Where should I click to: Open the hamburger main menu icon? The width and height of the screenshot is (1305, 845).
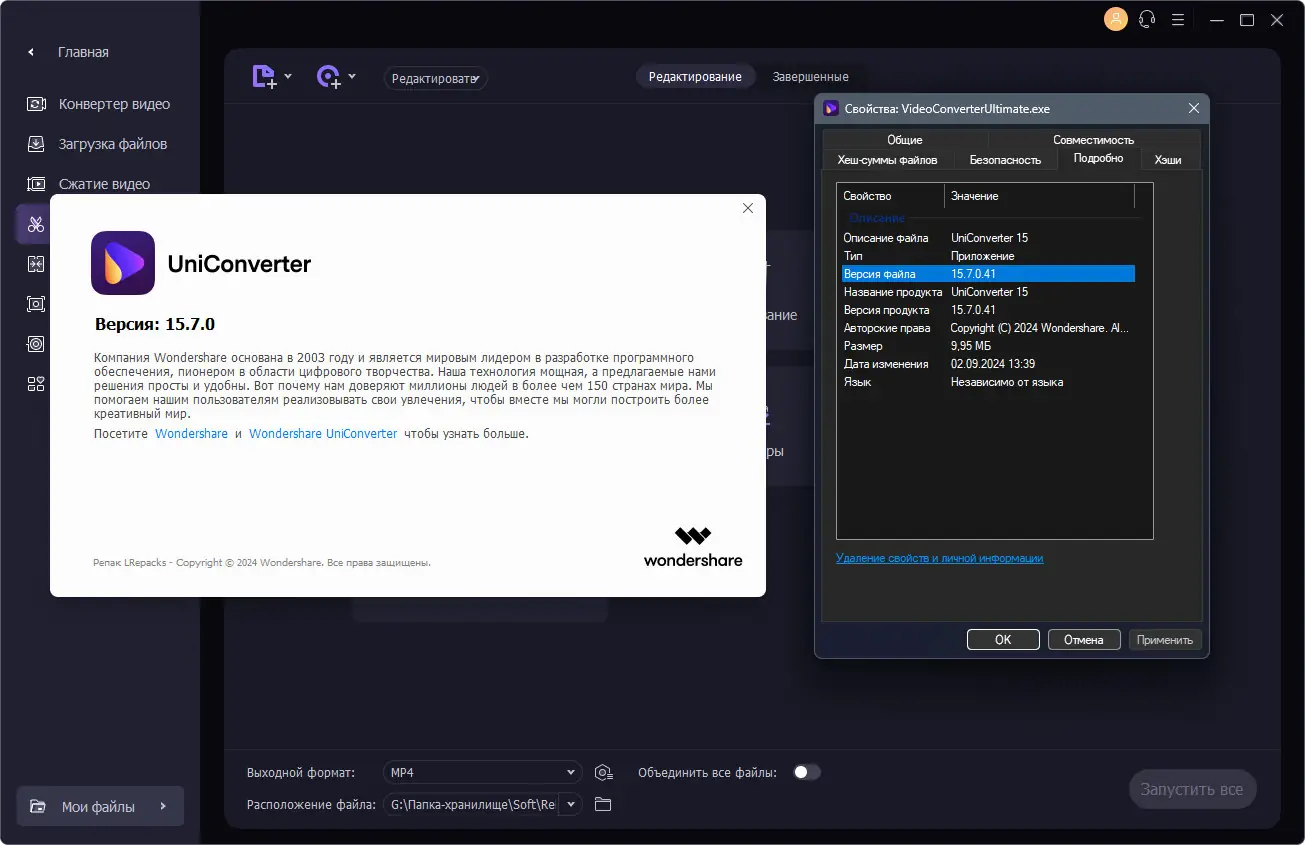click(1179, 20)
